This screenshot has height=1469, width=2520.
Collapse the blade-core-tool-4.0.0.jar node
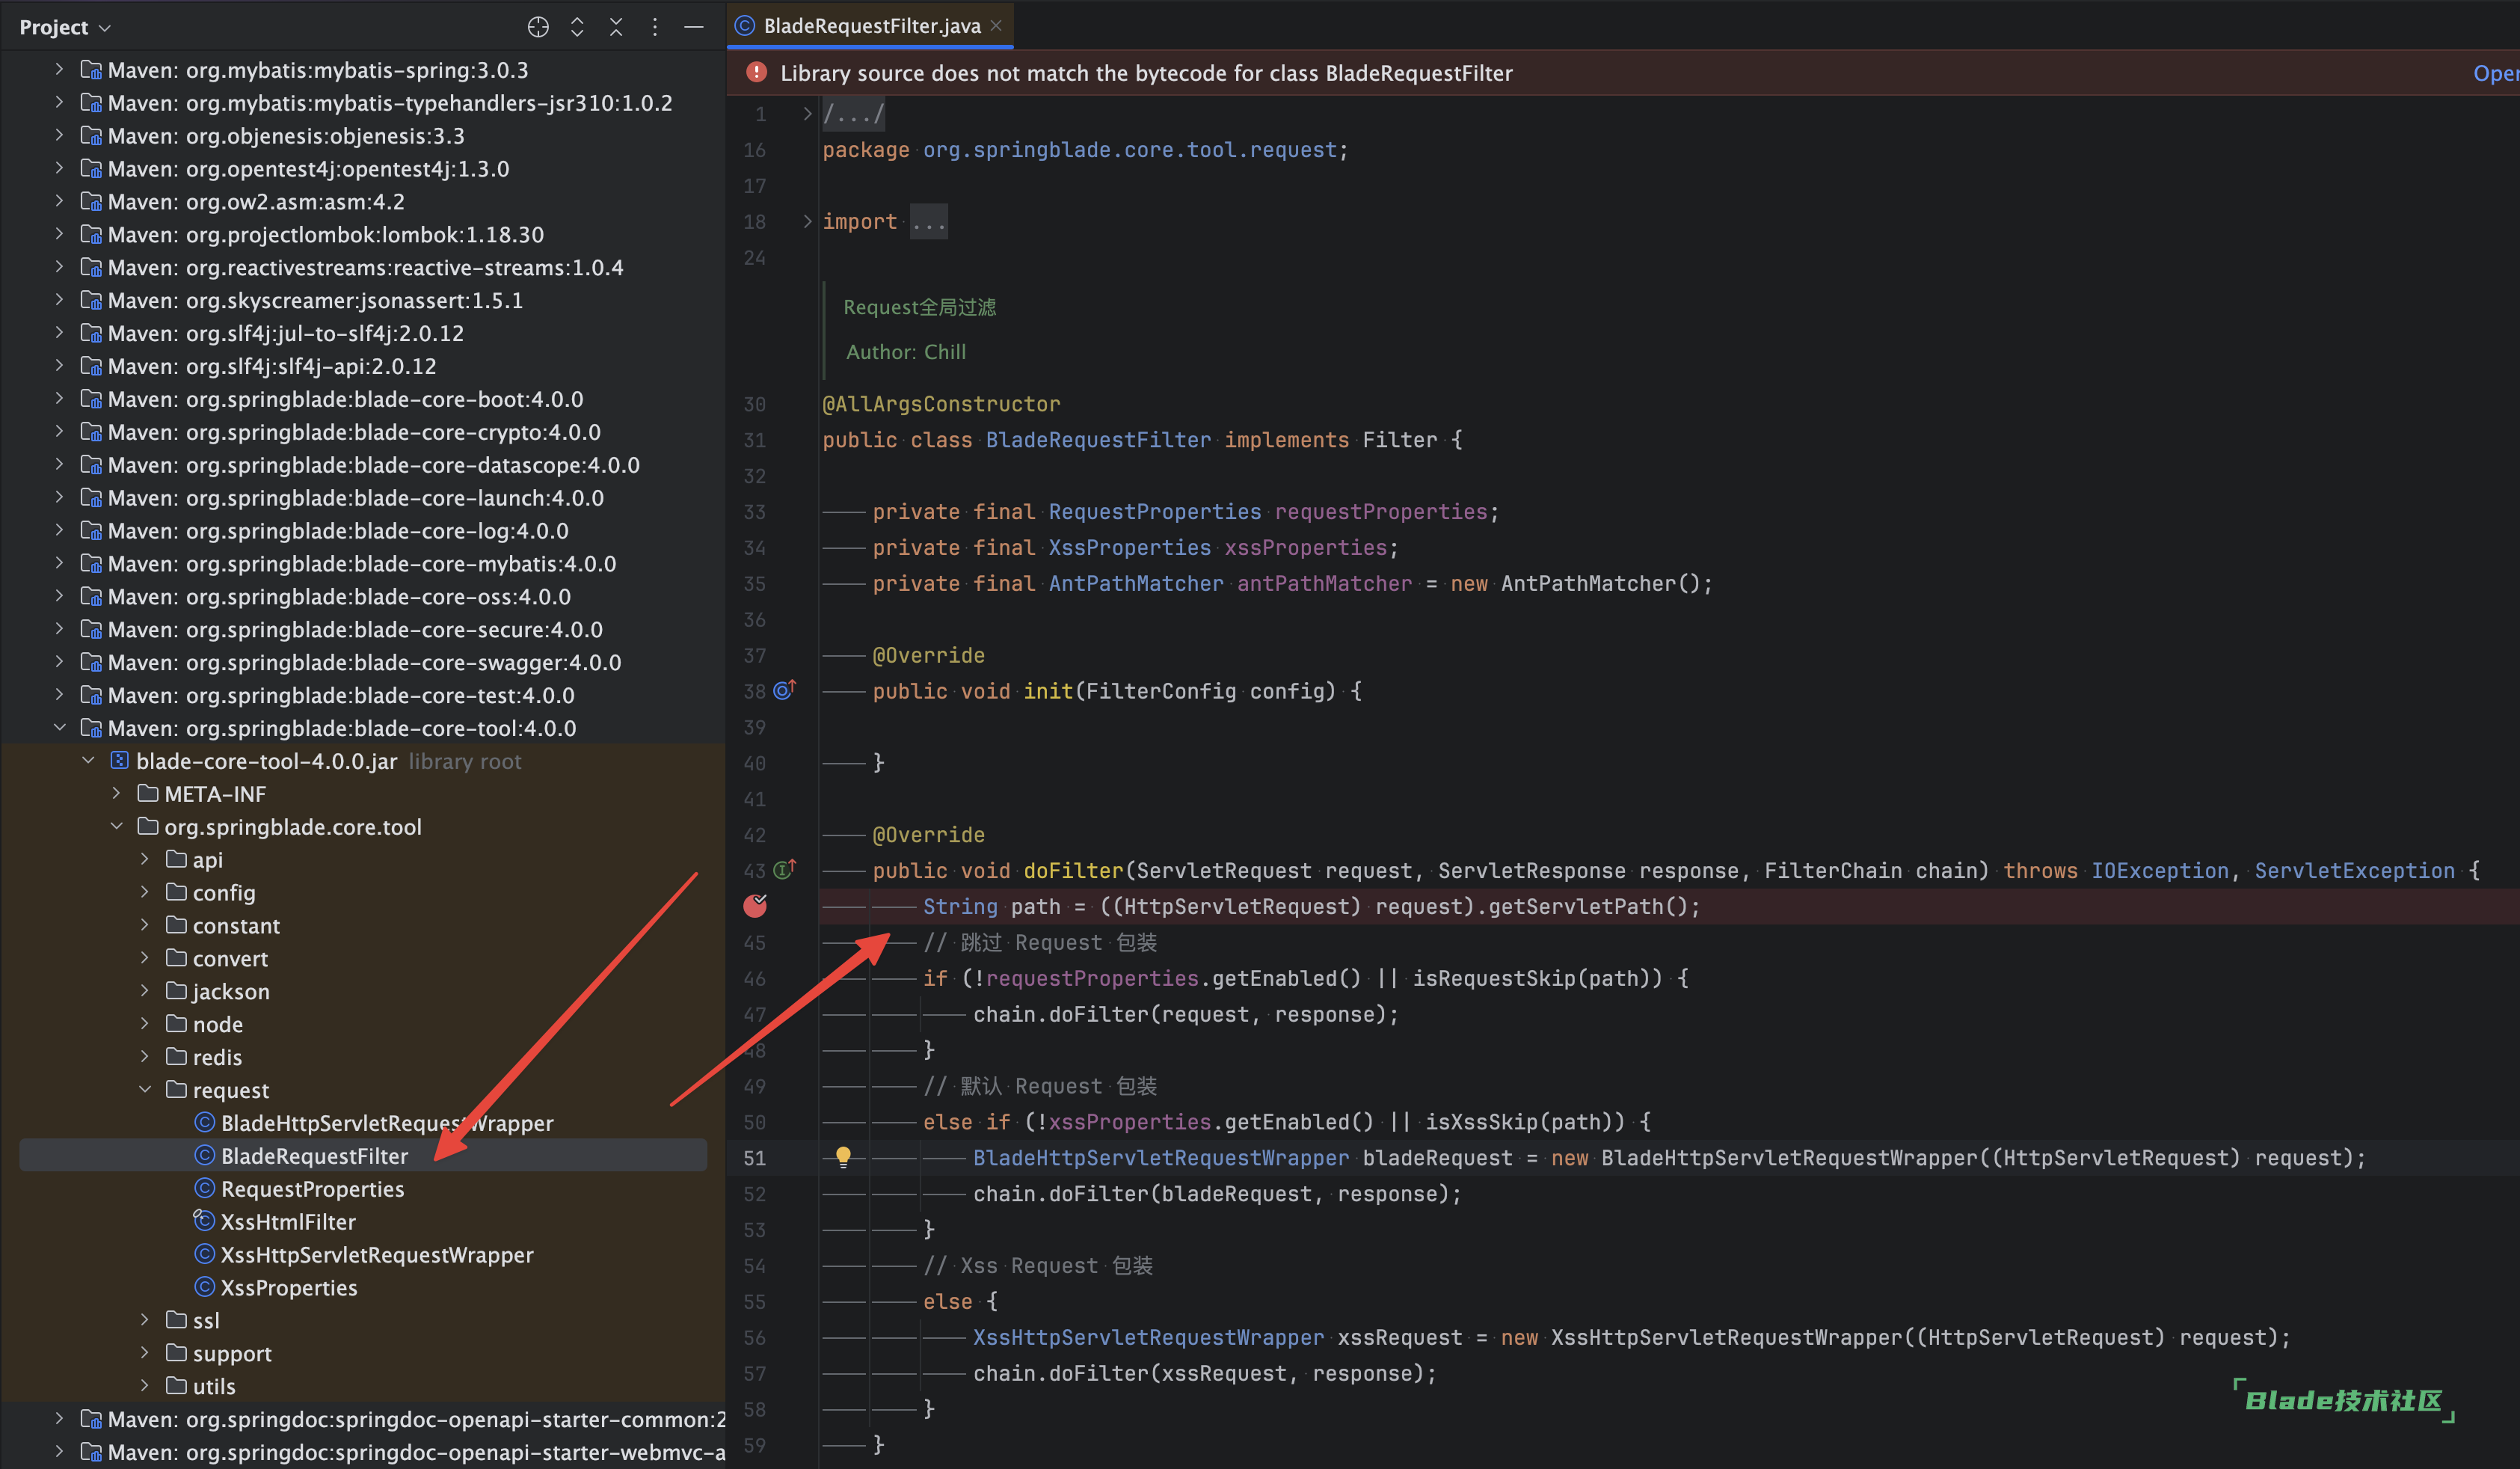point(88,761)
